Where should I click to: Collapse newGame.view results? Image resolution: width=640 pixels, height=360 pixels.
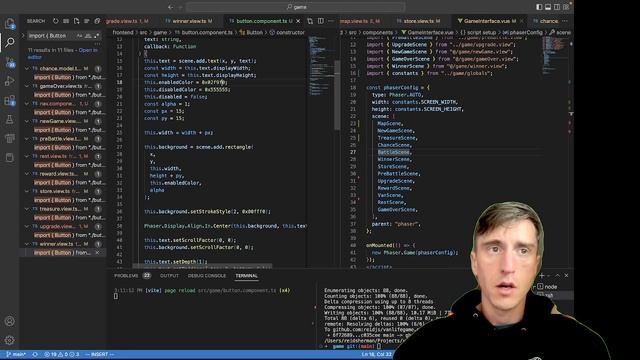[27, 121]
